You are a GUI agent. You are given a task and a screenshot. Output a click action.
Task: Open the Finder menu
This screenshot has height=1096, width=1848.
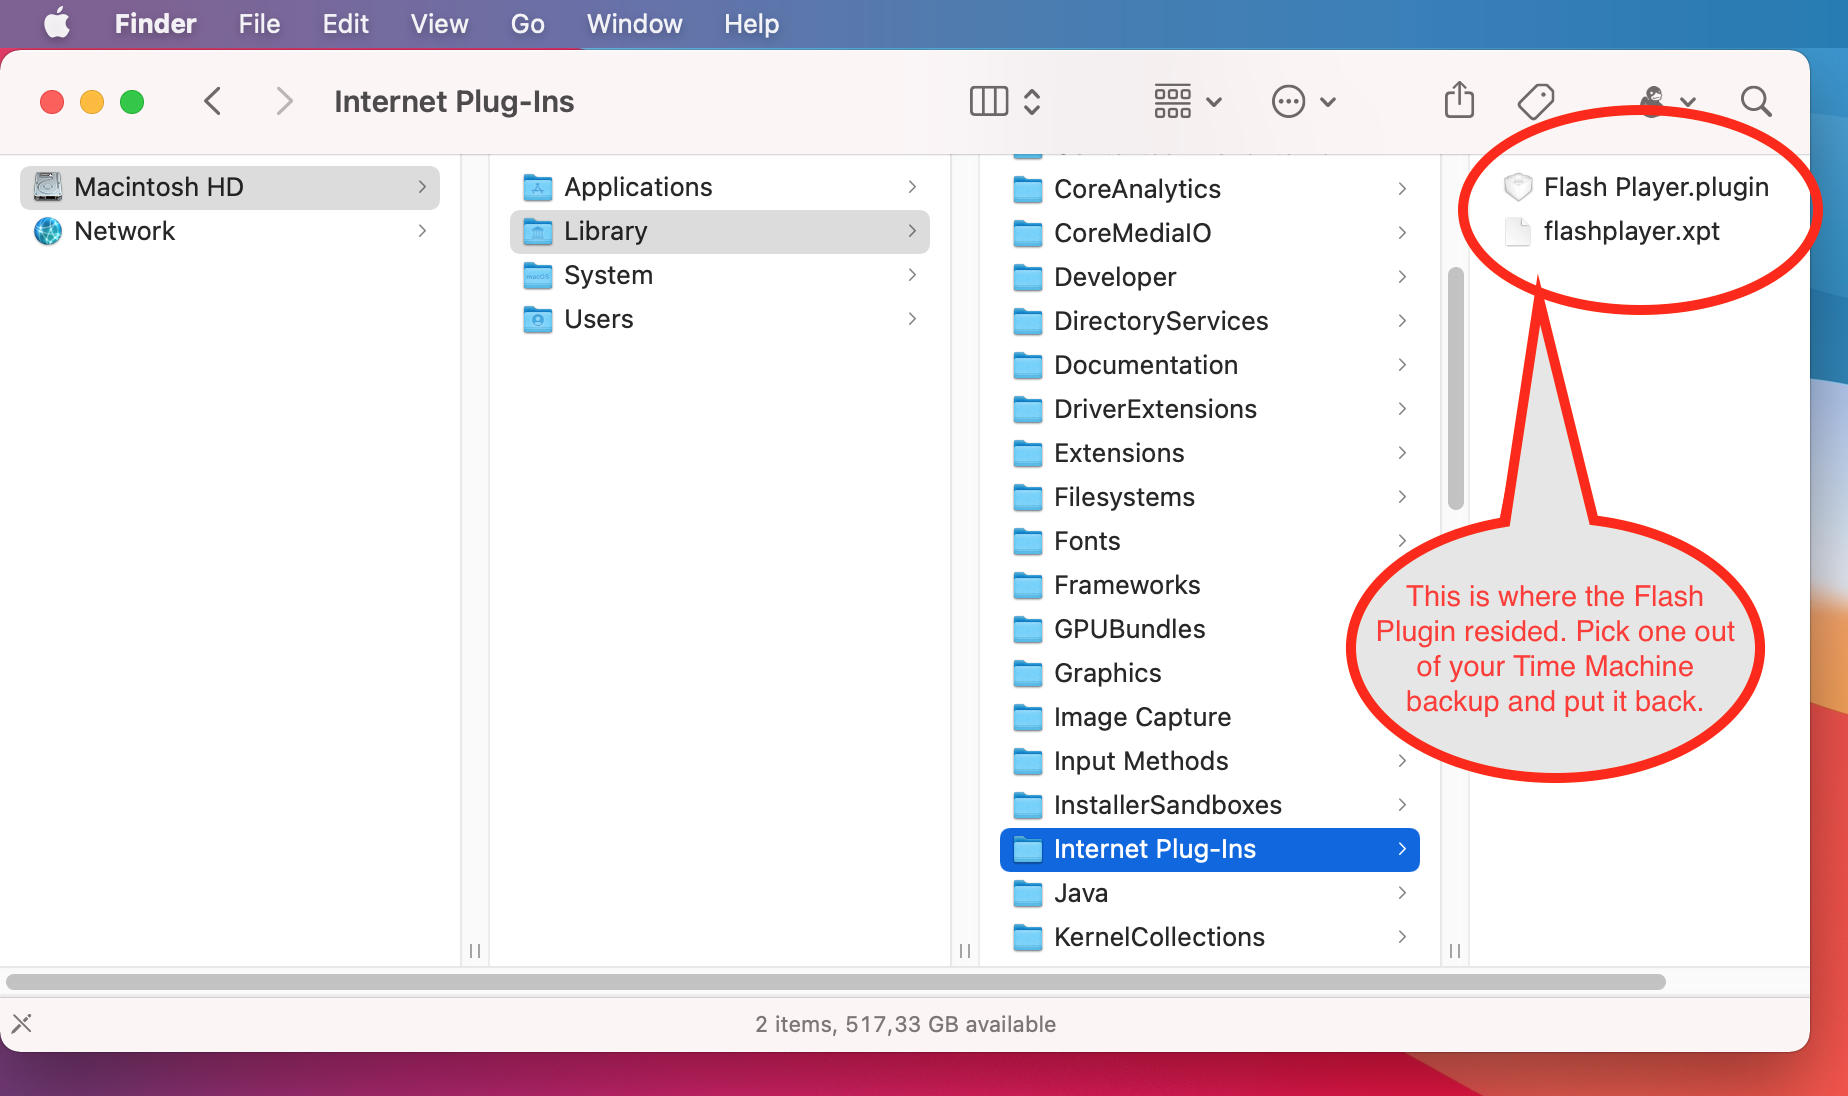coord(155,23)
